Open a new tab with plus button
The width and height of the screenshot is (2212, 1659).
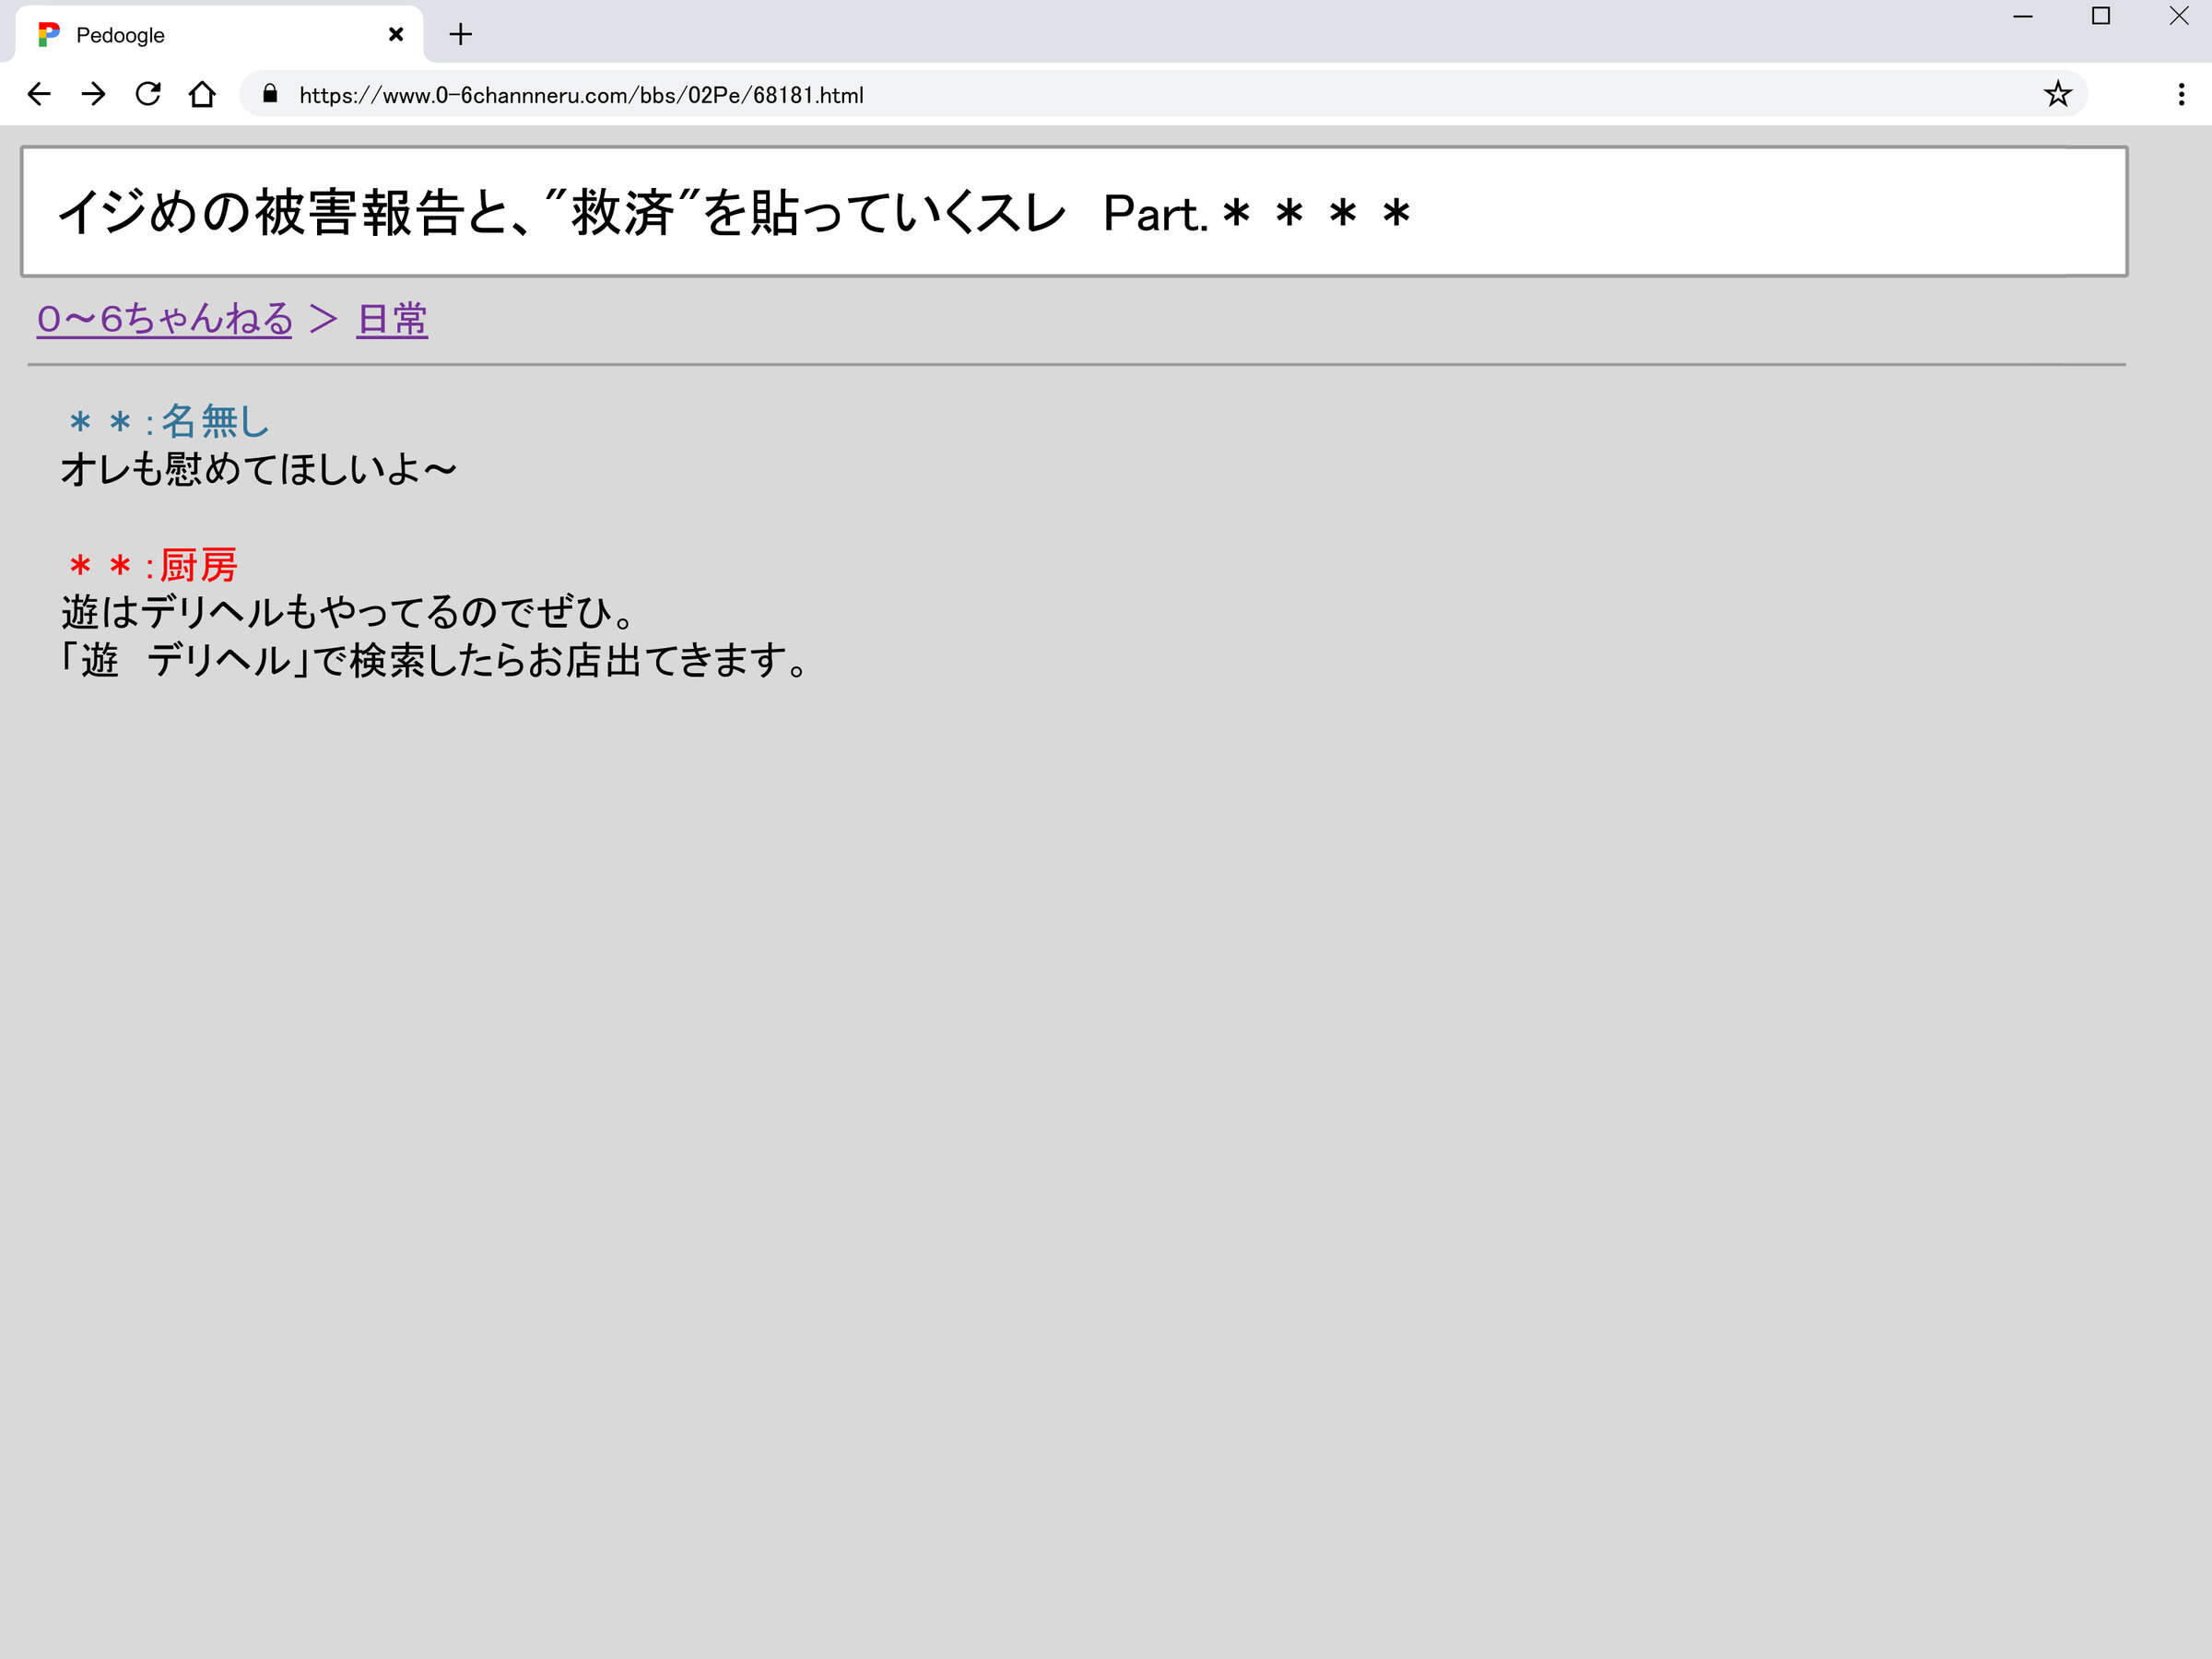click(460, 35)
